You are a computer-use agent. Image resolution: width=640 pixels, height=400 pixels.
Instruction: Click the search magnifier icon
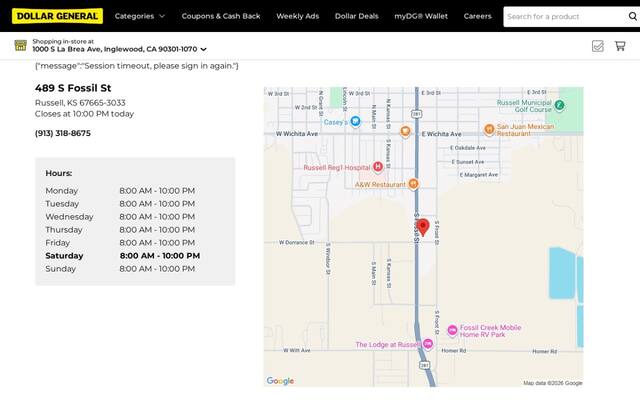[633, 16]
